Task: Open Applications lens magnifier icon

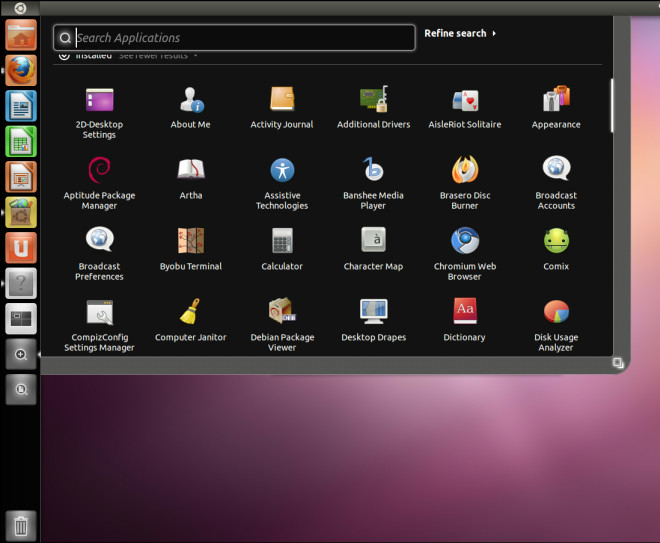Action: [21, 354]
